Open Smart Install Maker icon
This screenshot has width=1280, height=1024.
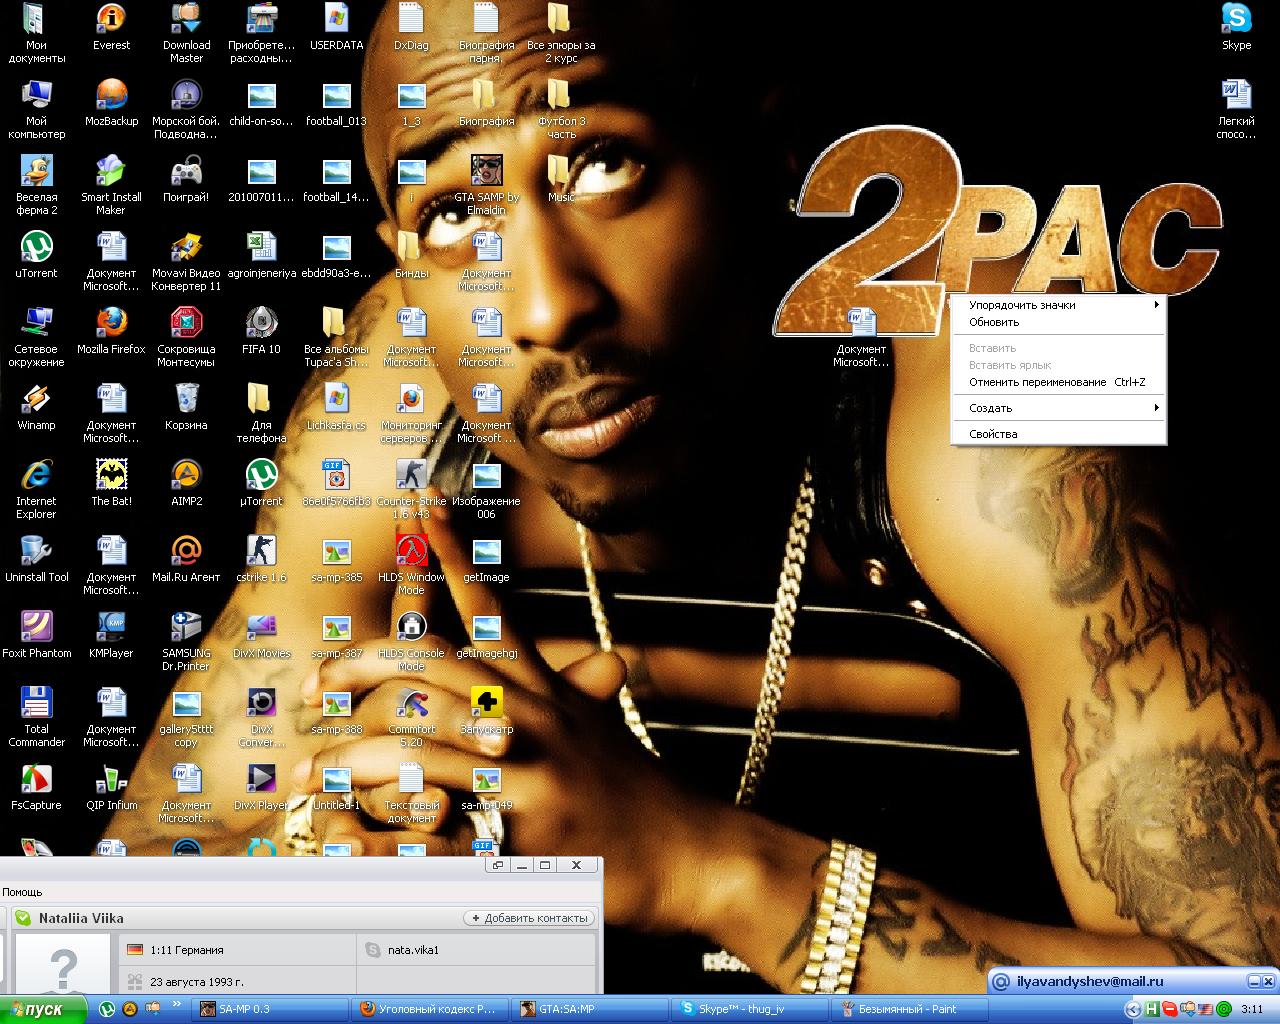pos(111,185)
